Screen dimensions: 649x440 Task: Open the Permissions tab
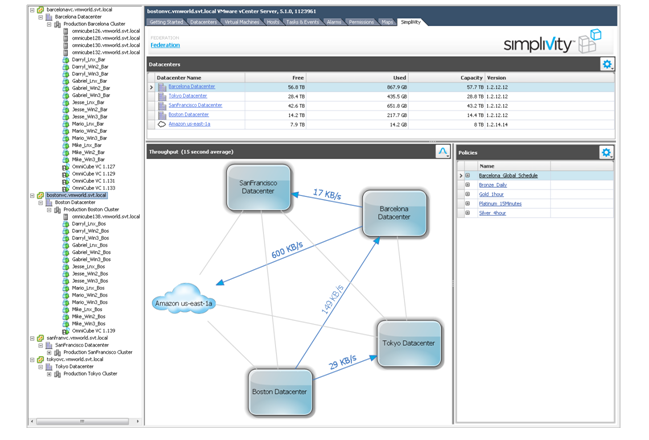point(361,22)
